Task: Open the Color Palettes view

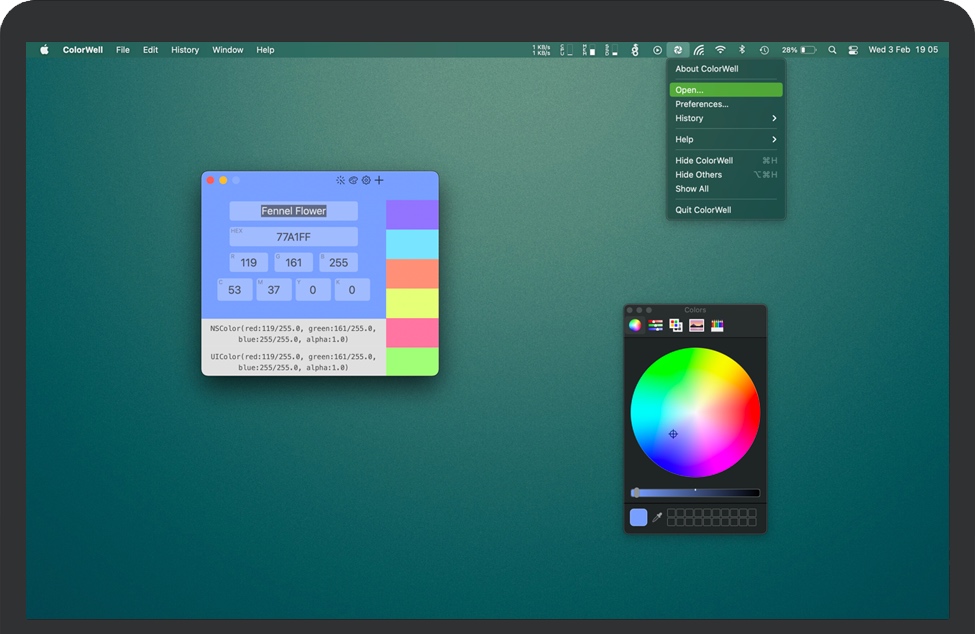Action: (x=678, y=325)
